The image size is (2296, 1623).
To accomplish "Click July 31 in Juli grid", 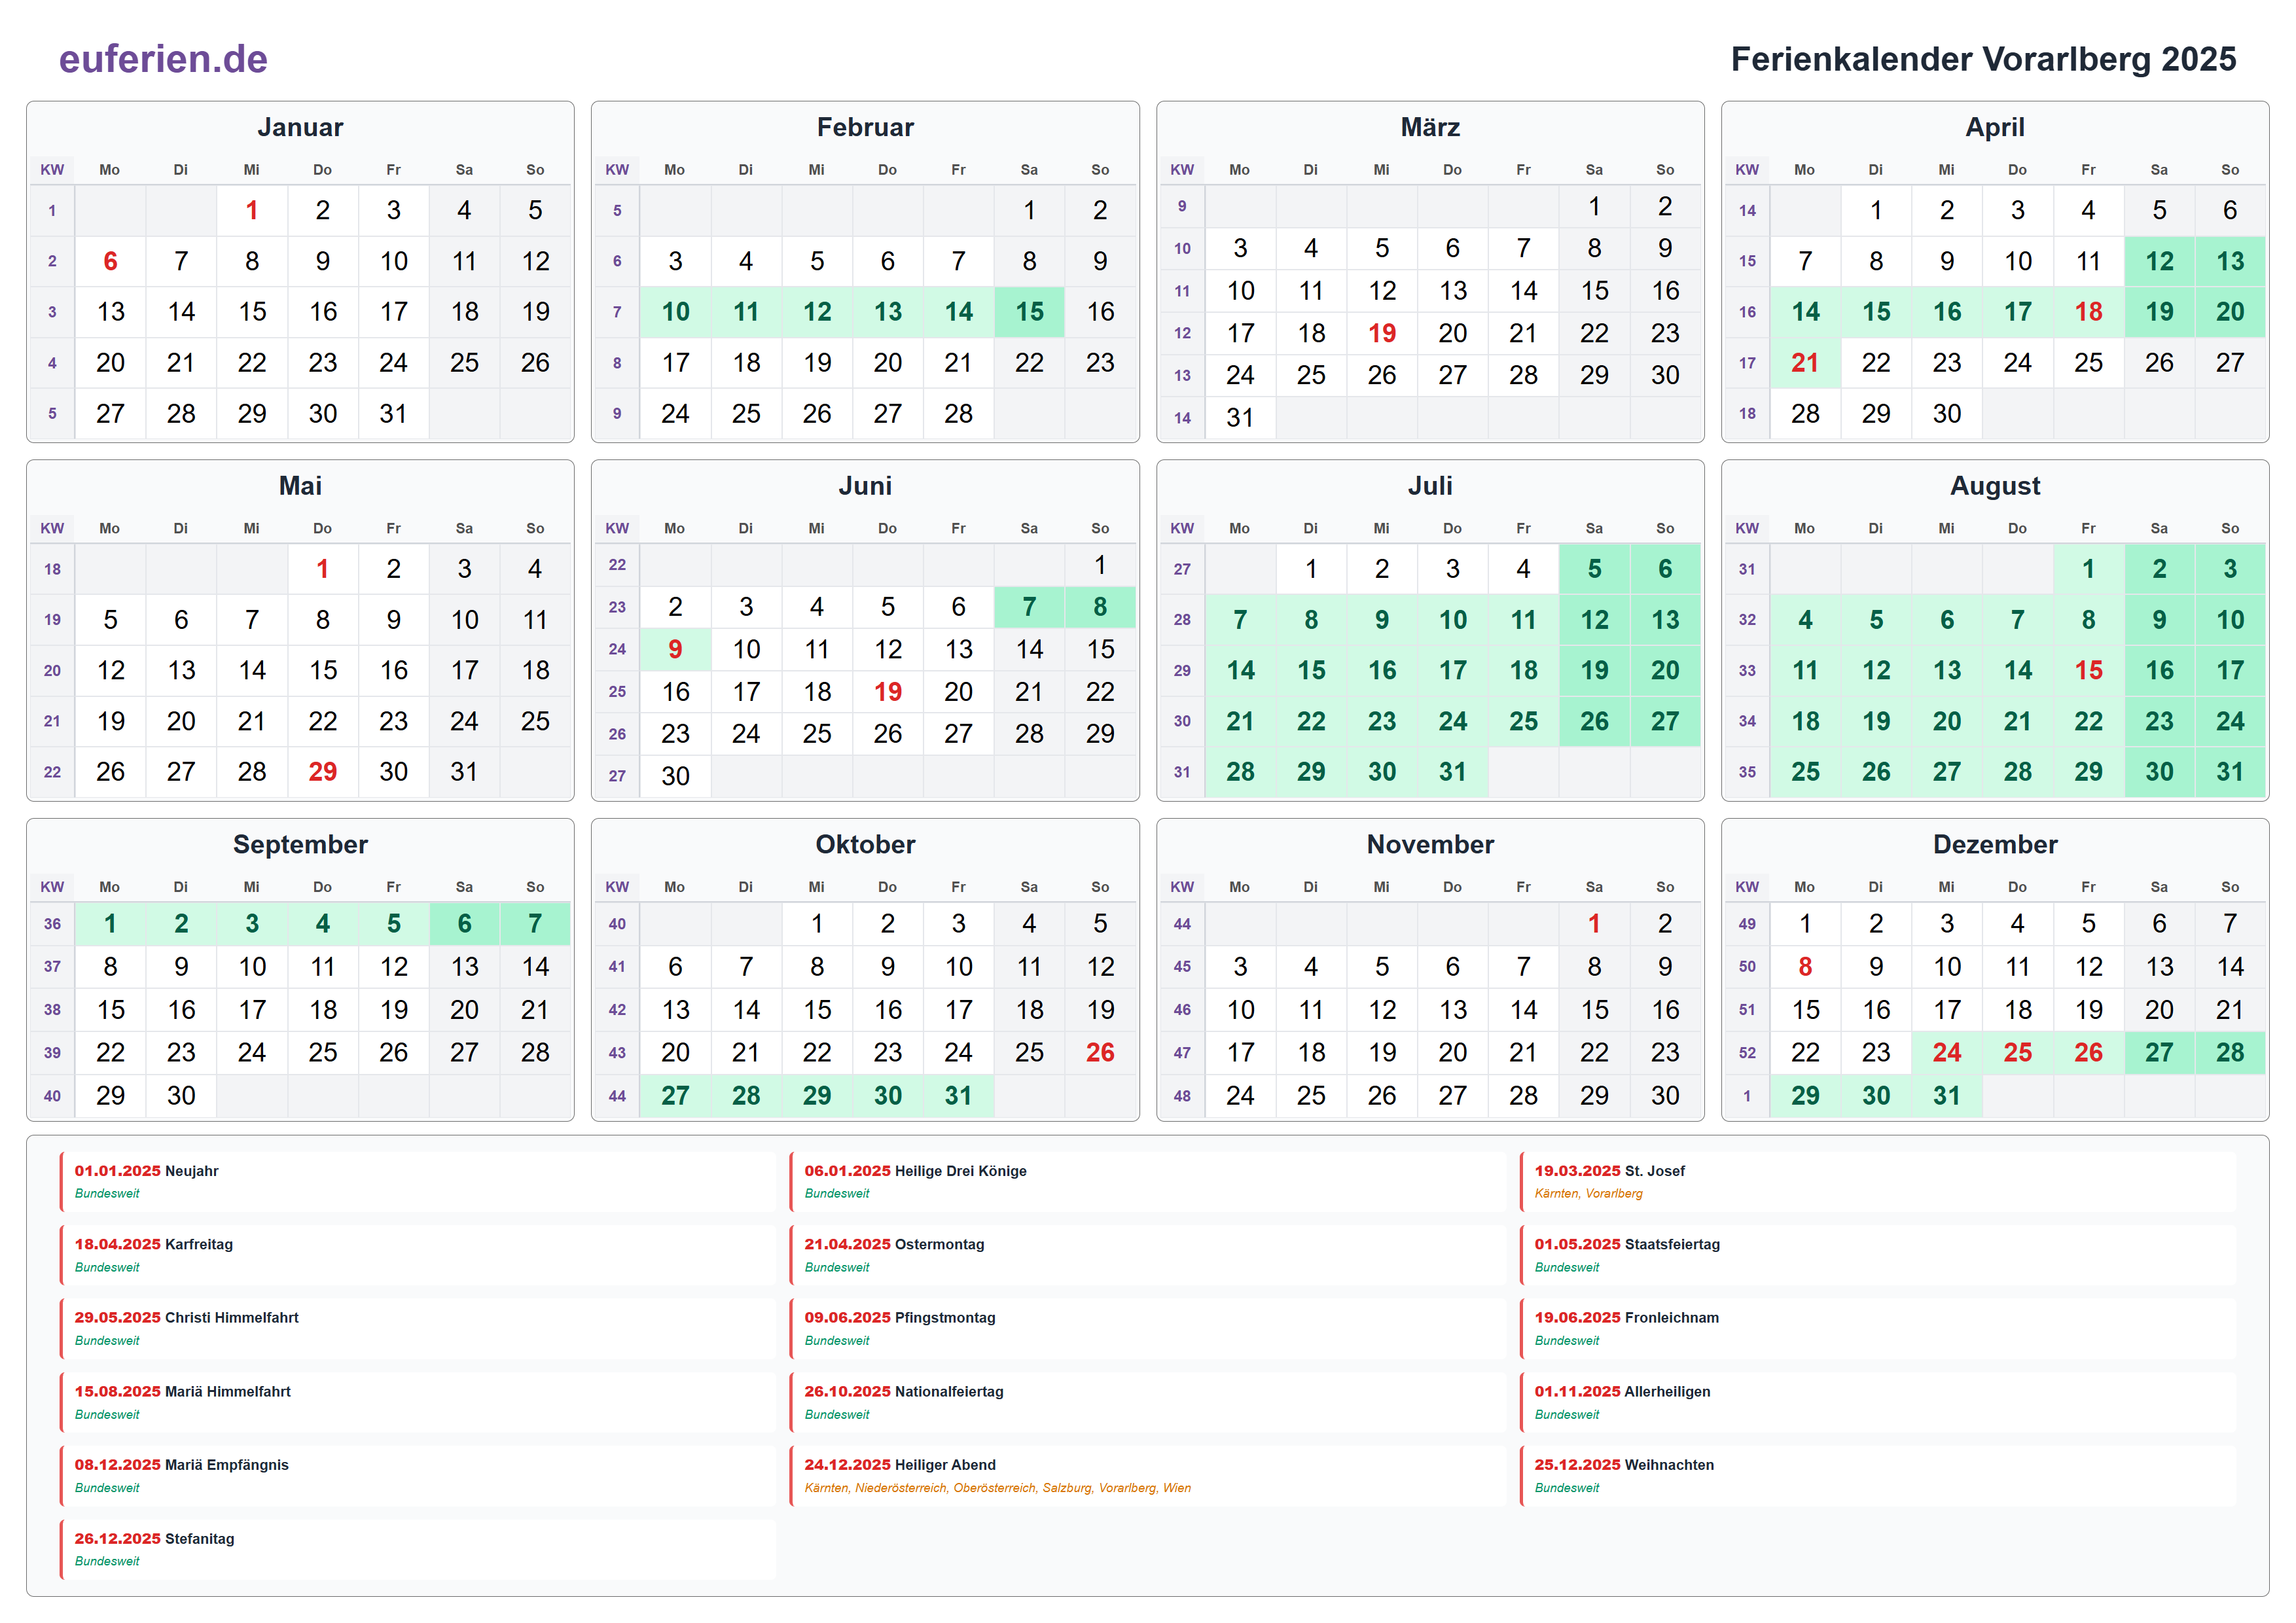I will [x=1452, y=771].
